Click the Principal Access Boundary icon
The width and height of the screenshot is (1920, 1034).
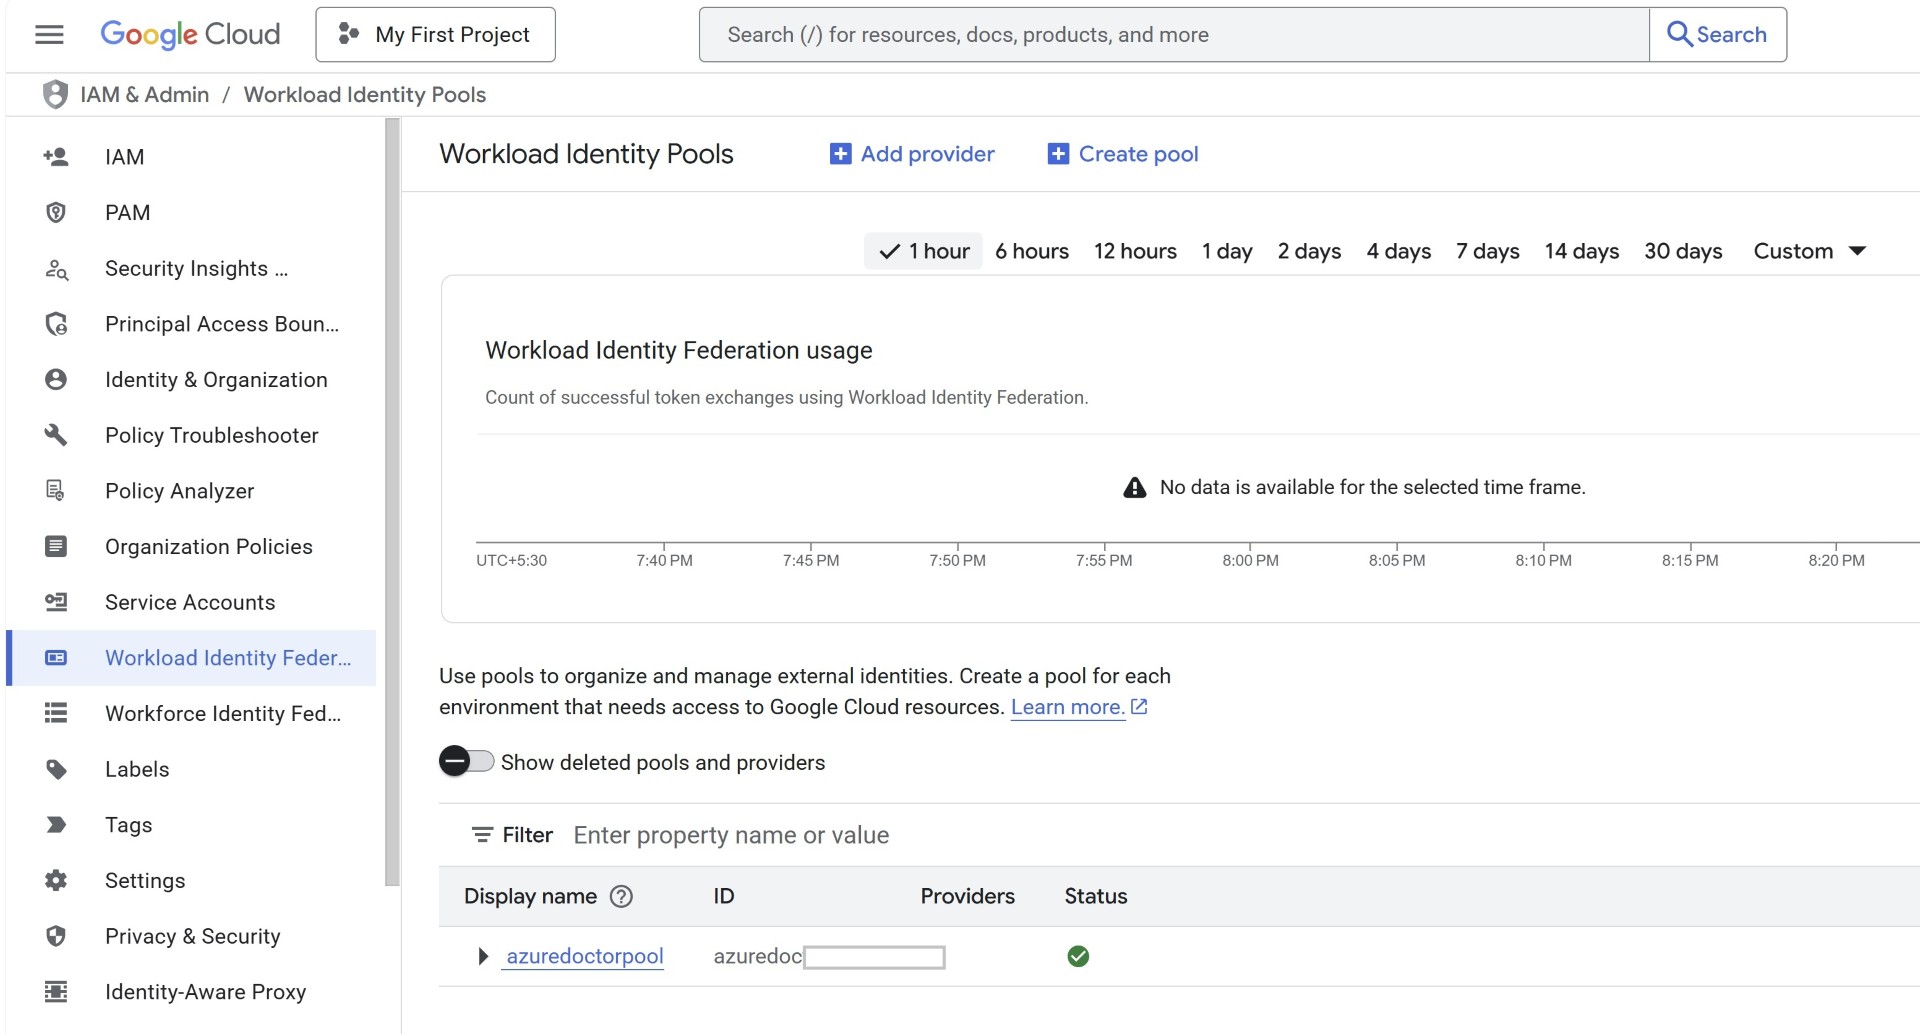[56, 324]
